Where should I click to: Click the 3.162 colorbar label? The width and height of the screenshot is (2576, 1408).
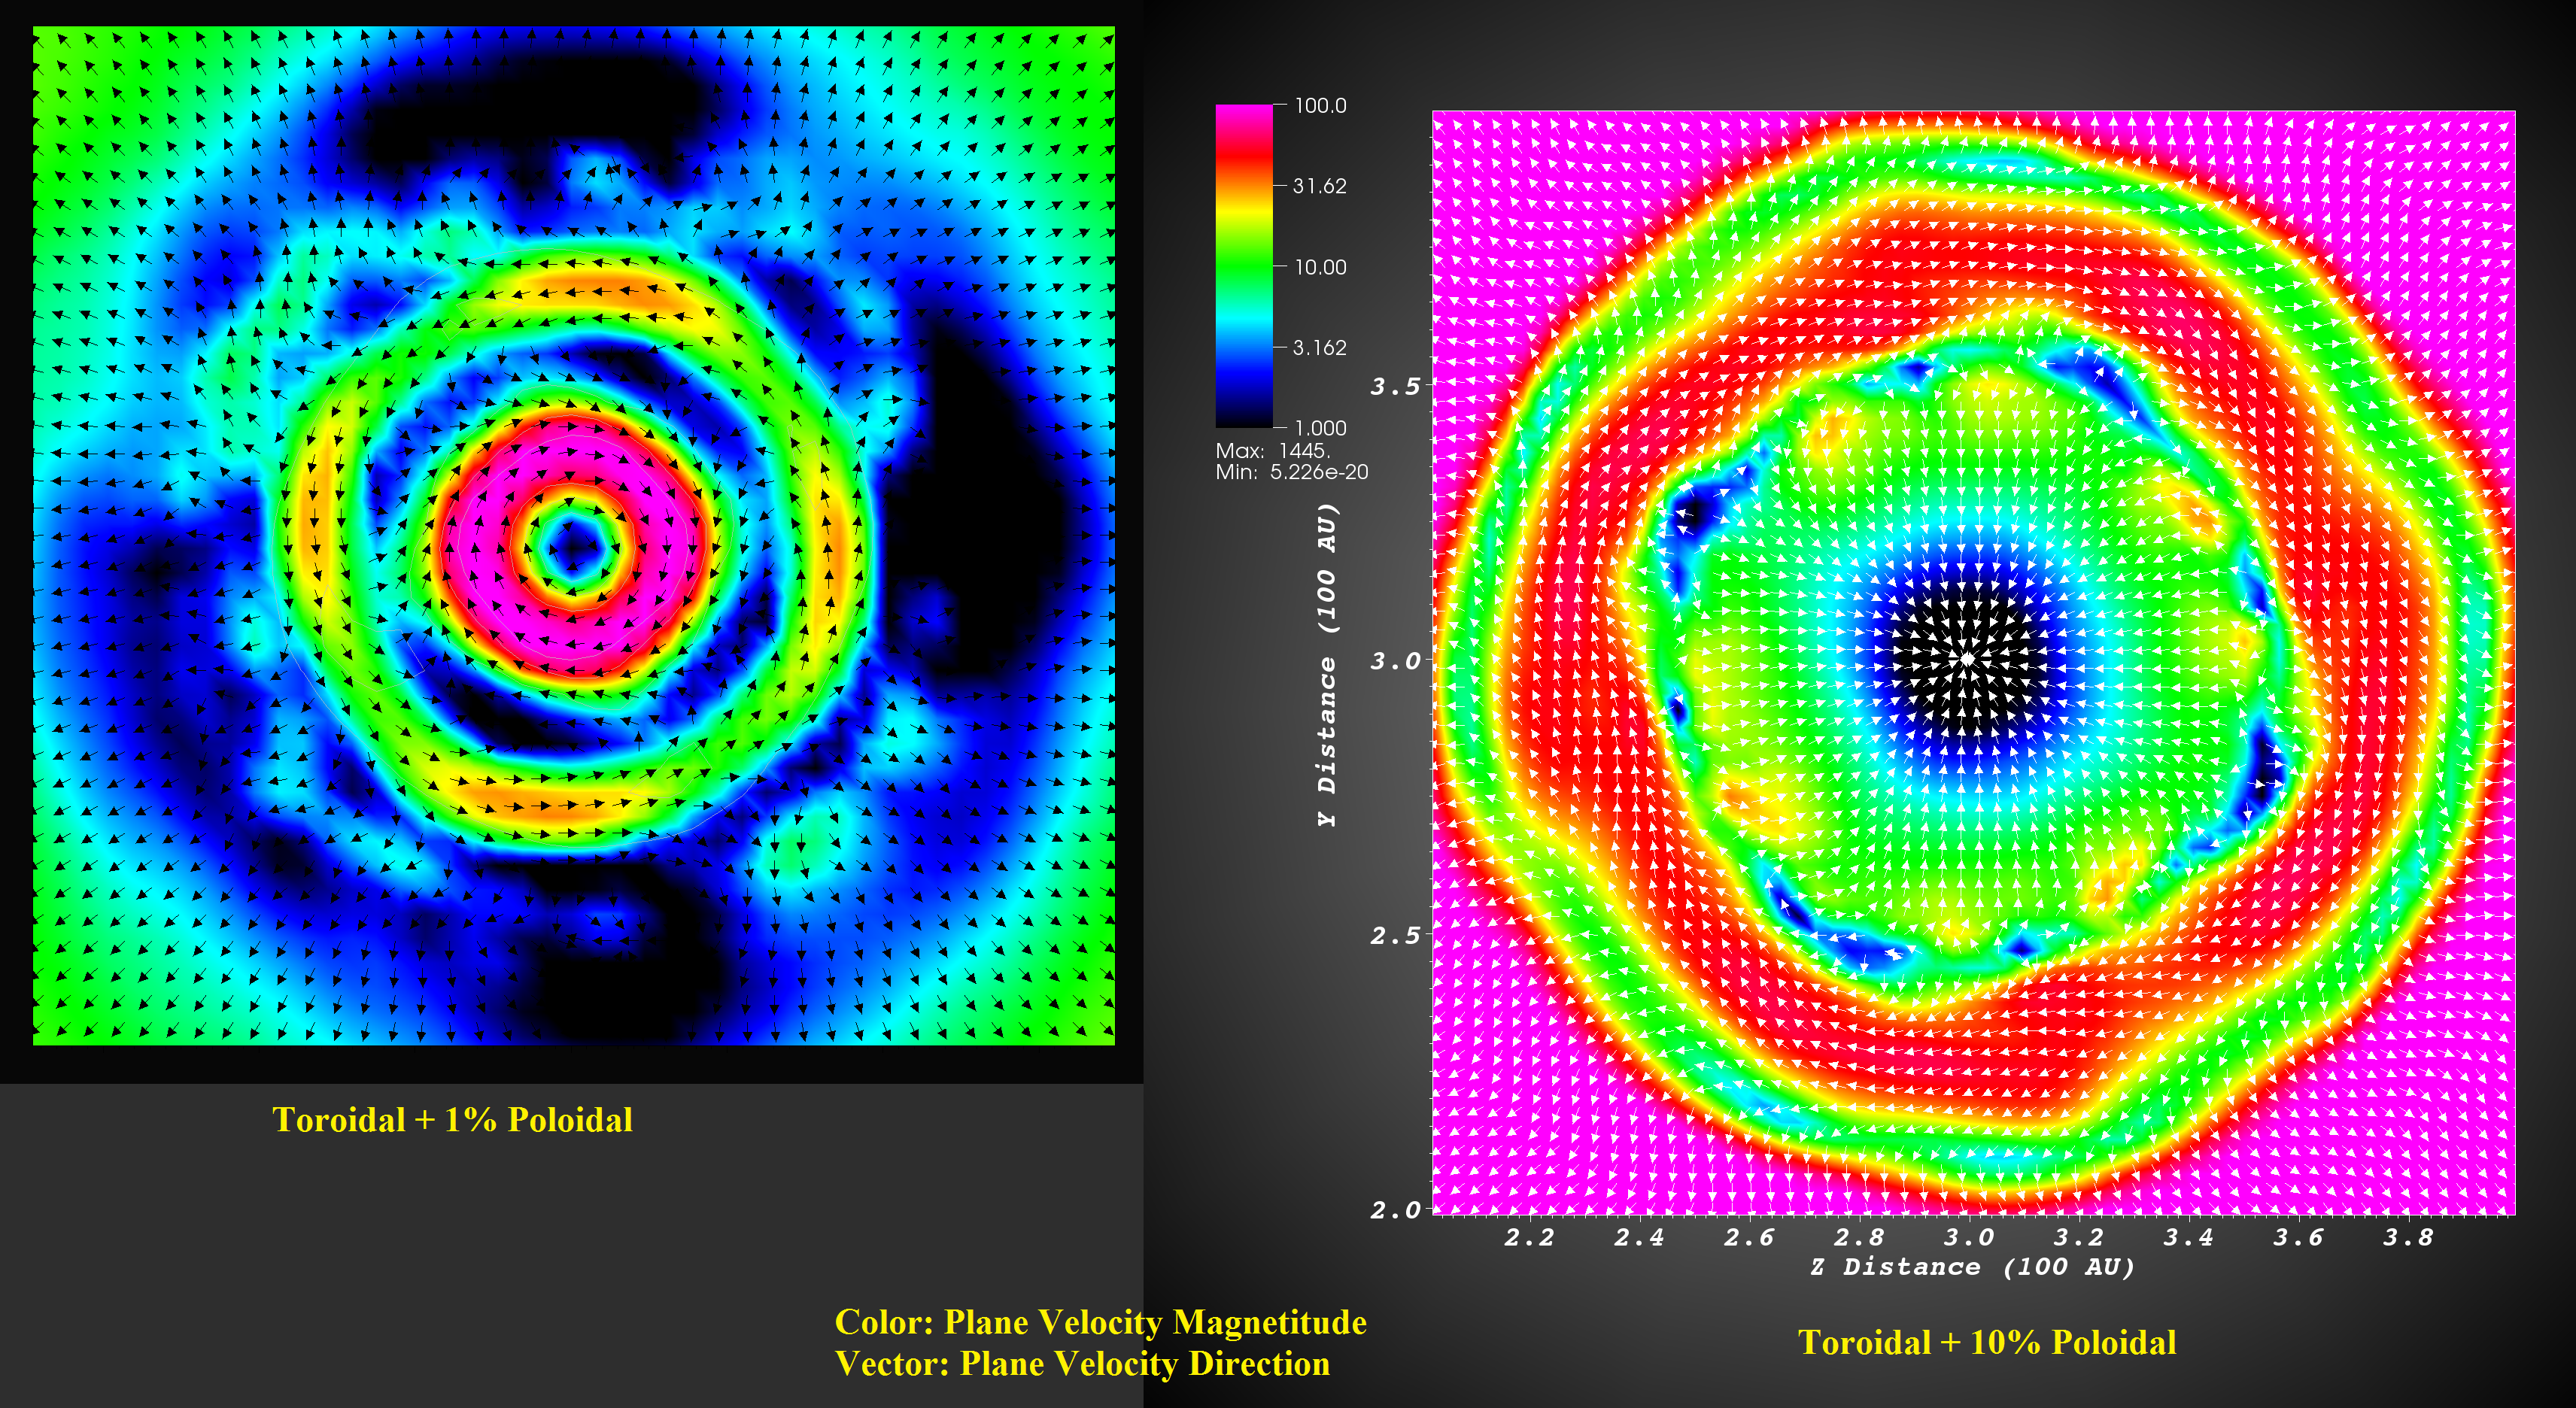click(x=1320, y=348)
